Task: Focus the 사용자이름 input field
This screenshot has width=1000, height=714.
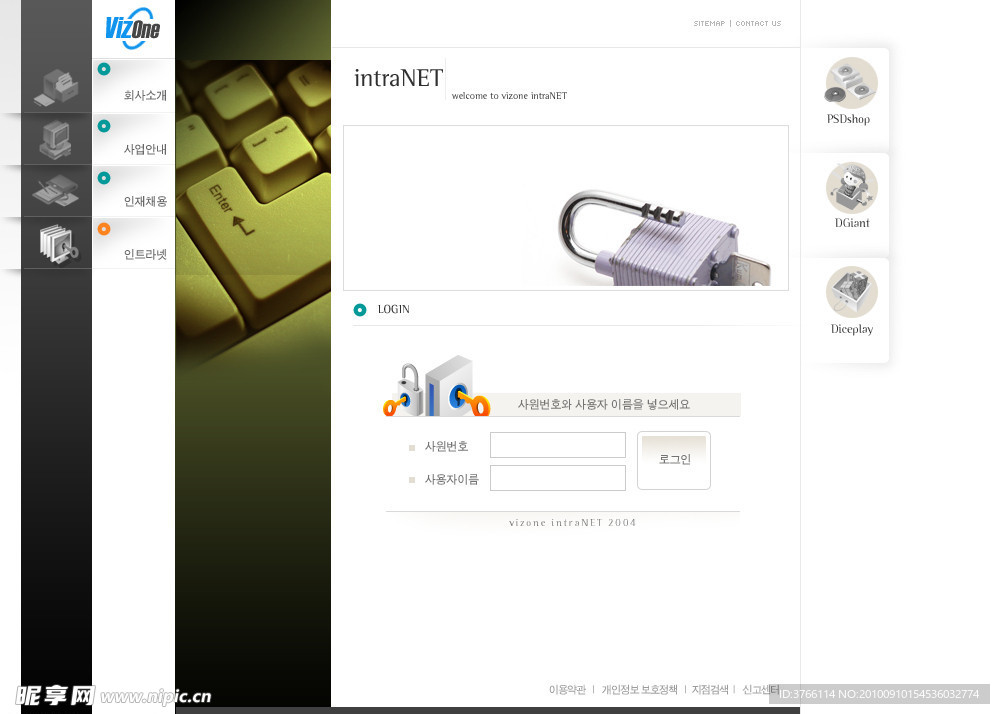Action: 557,478
